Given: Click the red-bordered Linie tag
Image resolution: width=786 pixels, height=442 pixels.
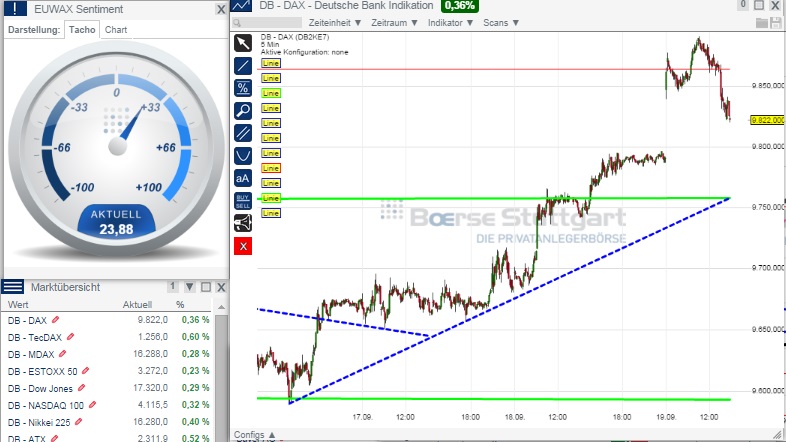Looking at the screenshot, I should (x=271, y=168).
